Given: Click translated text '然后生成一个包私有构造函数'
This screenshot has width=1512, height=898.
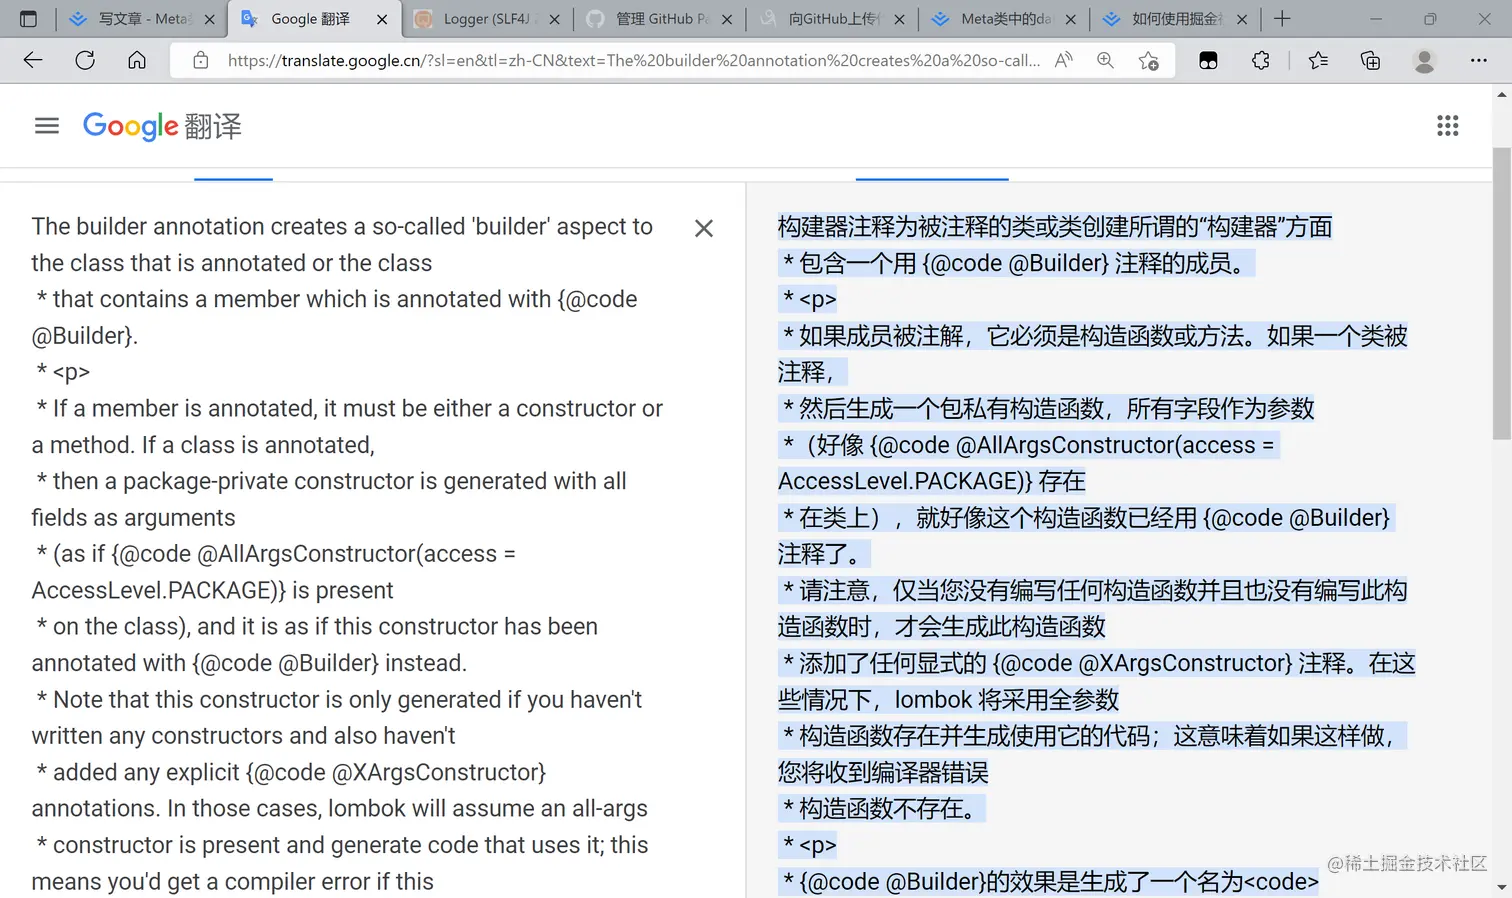Looking at the screenshot, I should point(952,408).
